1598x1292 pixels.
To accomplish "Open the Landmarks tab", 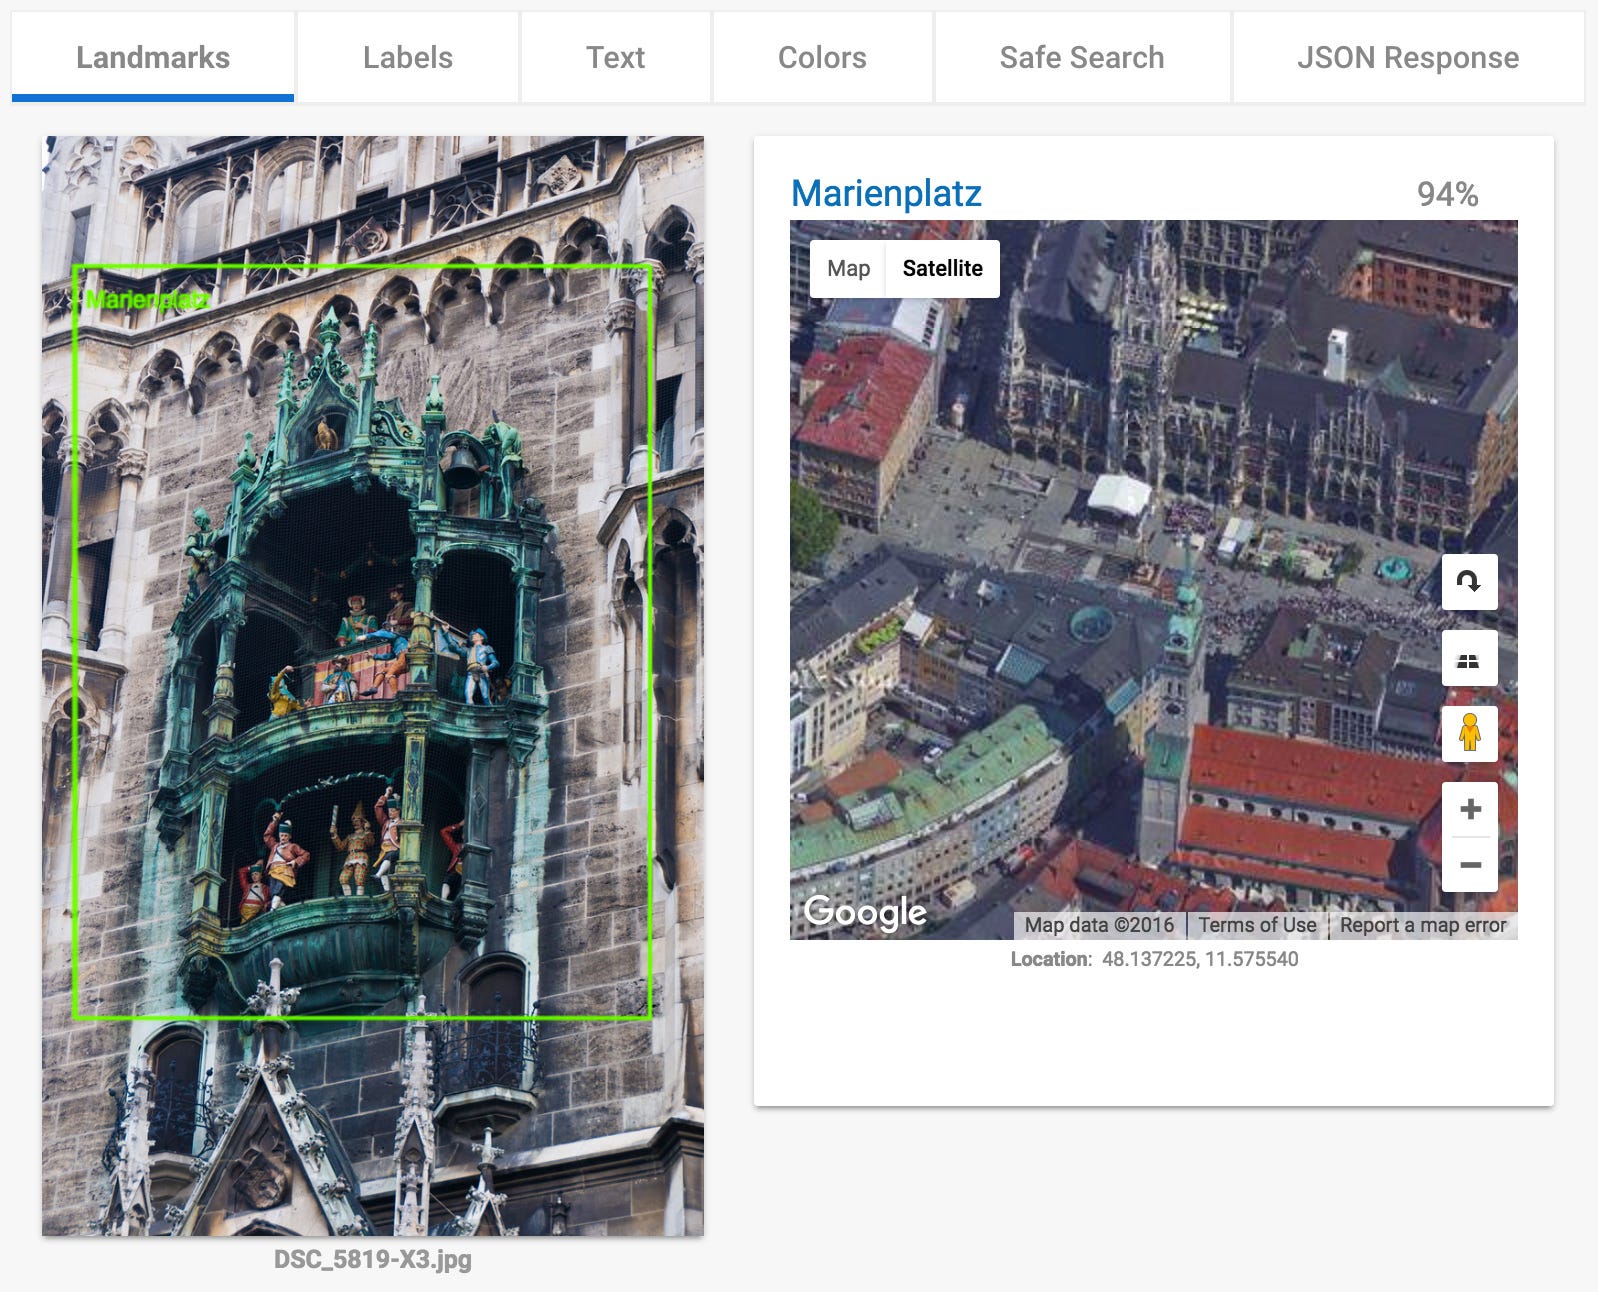I will 153,58.
